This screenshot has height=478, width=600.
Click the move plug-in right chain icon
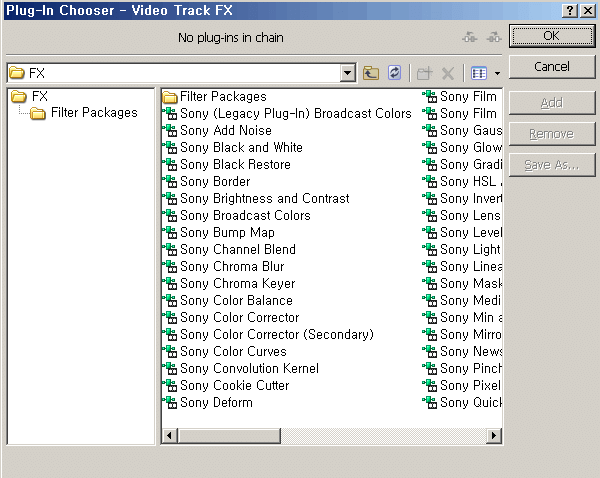tap(494, 37)
